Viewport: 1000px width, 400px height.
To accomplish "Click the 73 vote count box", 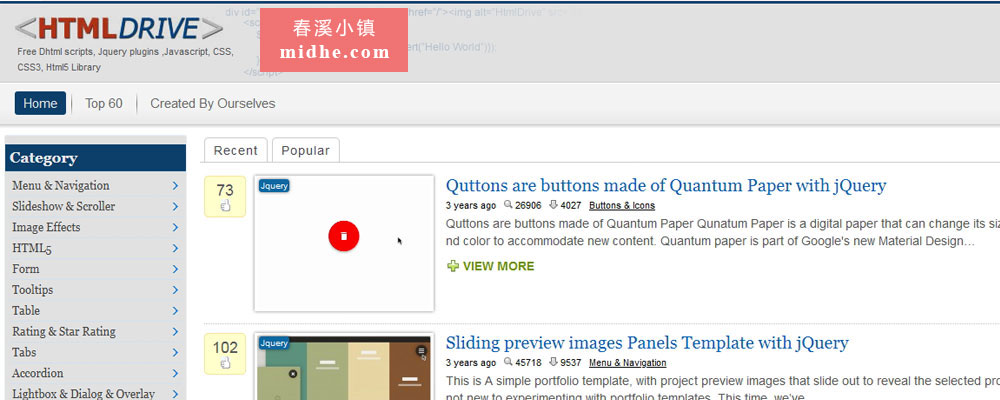I will click(224, 196).
